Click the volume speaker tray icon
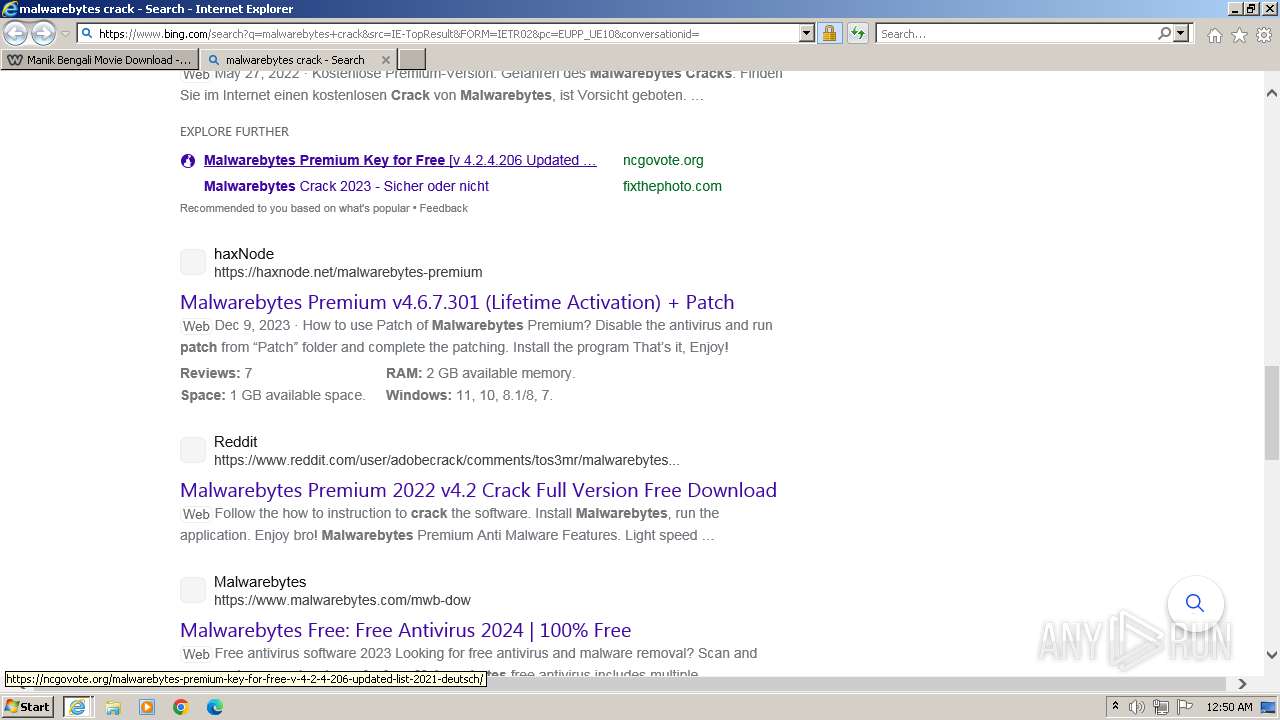 (1137, 707)
